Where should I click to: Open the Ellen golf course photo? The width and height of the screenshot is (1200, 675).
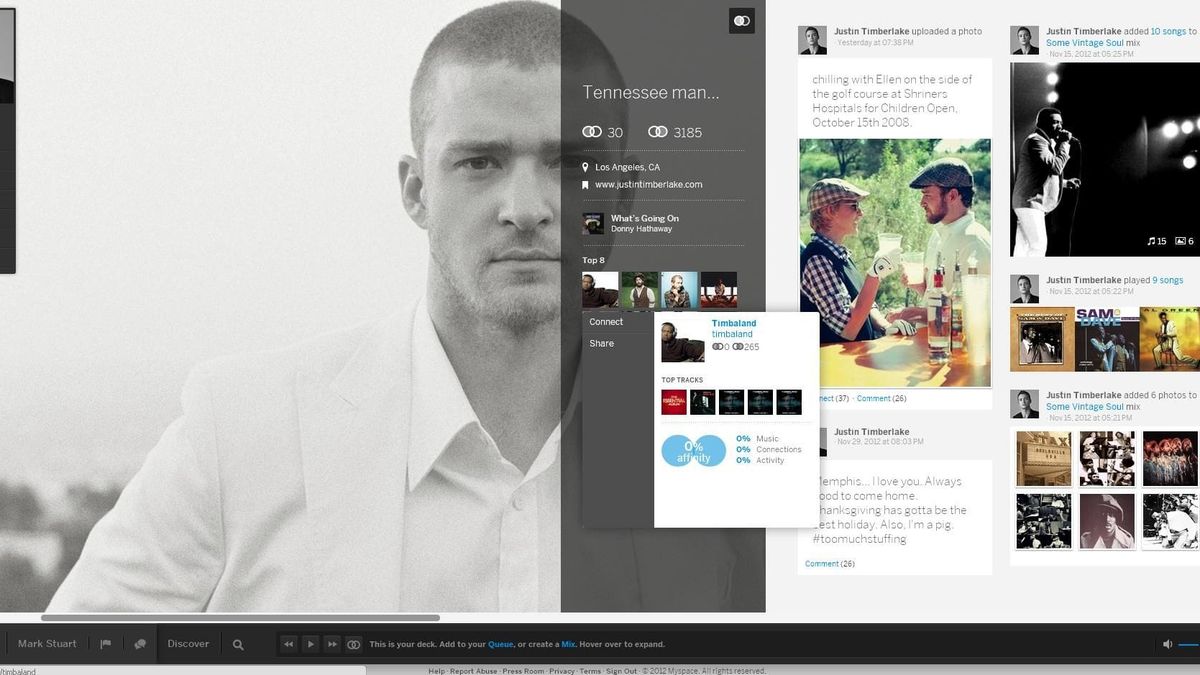click(895, 263)
